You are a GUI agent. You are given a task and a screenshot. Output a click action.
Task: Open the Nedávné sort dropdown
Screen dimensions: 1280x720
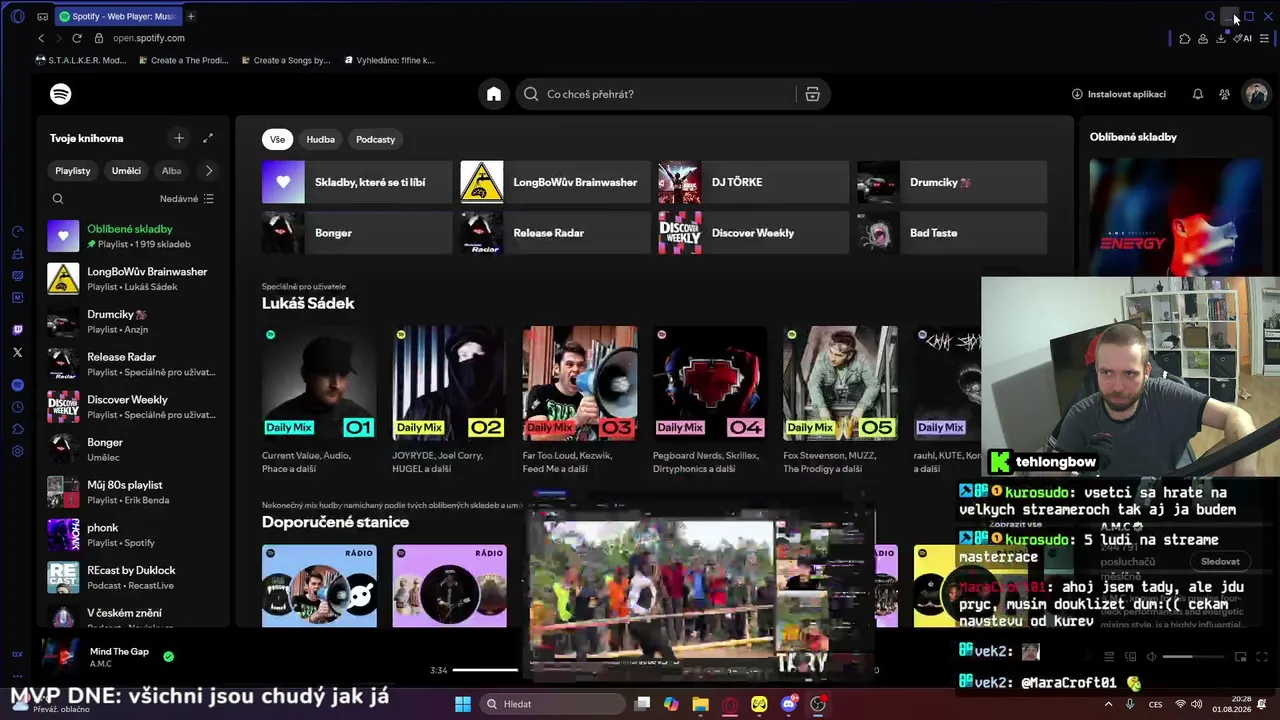187,199
